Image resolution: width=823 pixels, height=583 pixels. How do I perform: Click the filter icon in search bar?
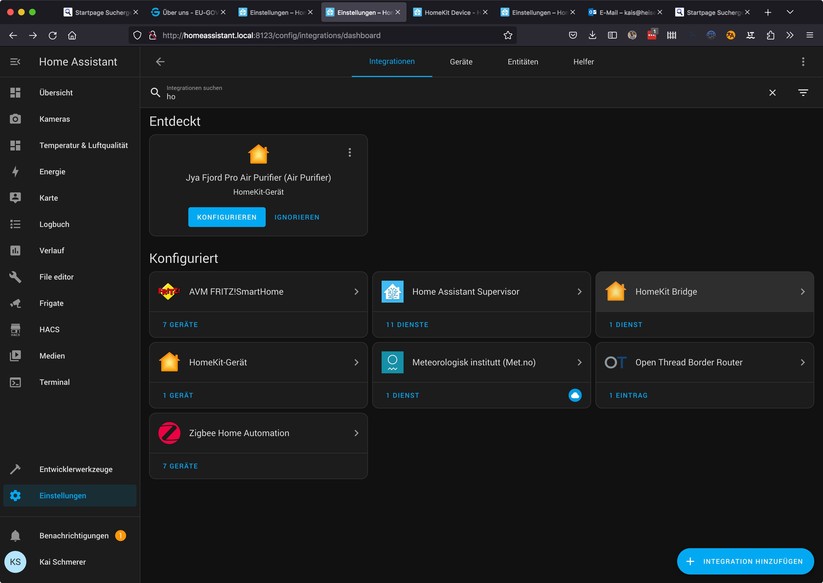pos(802,93)
